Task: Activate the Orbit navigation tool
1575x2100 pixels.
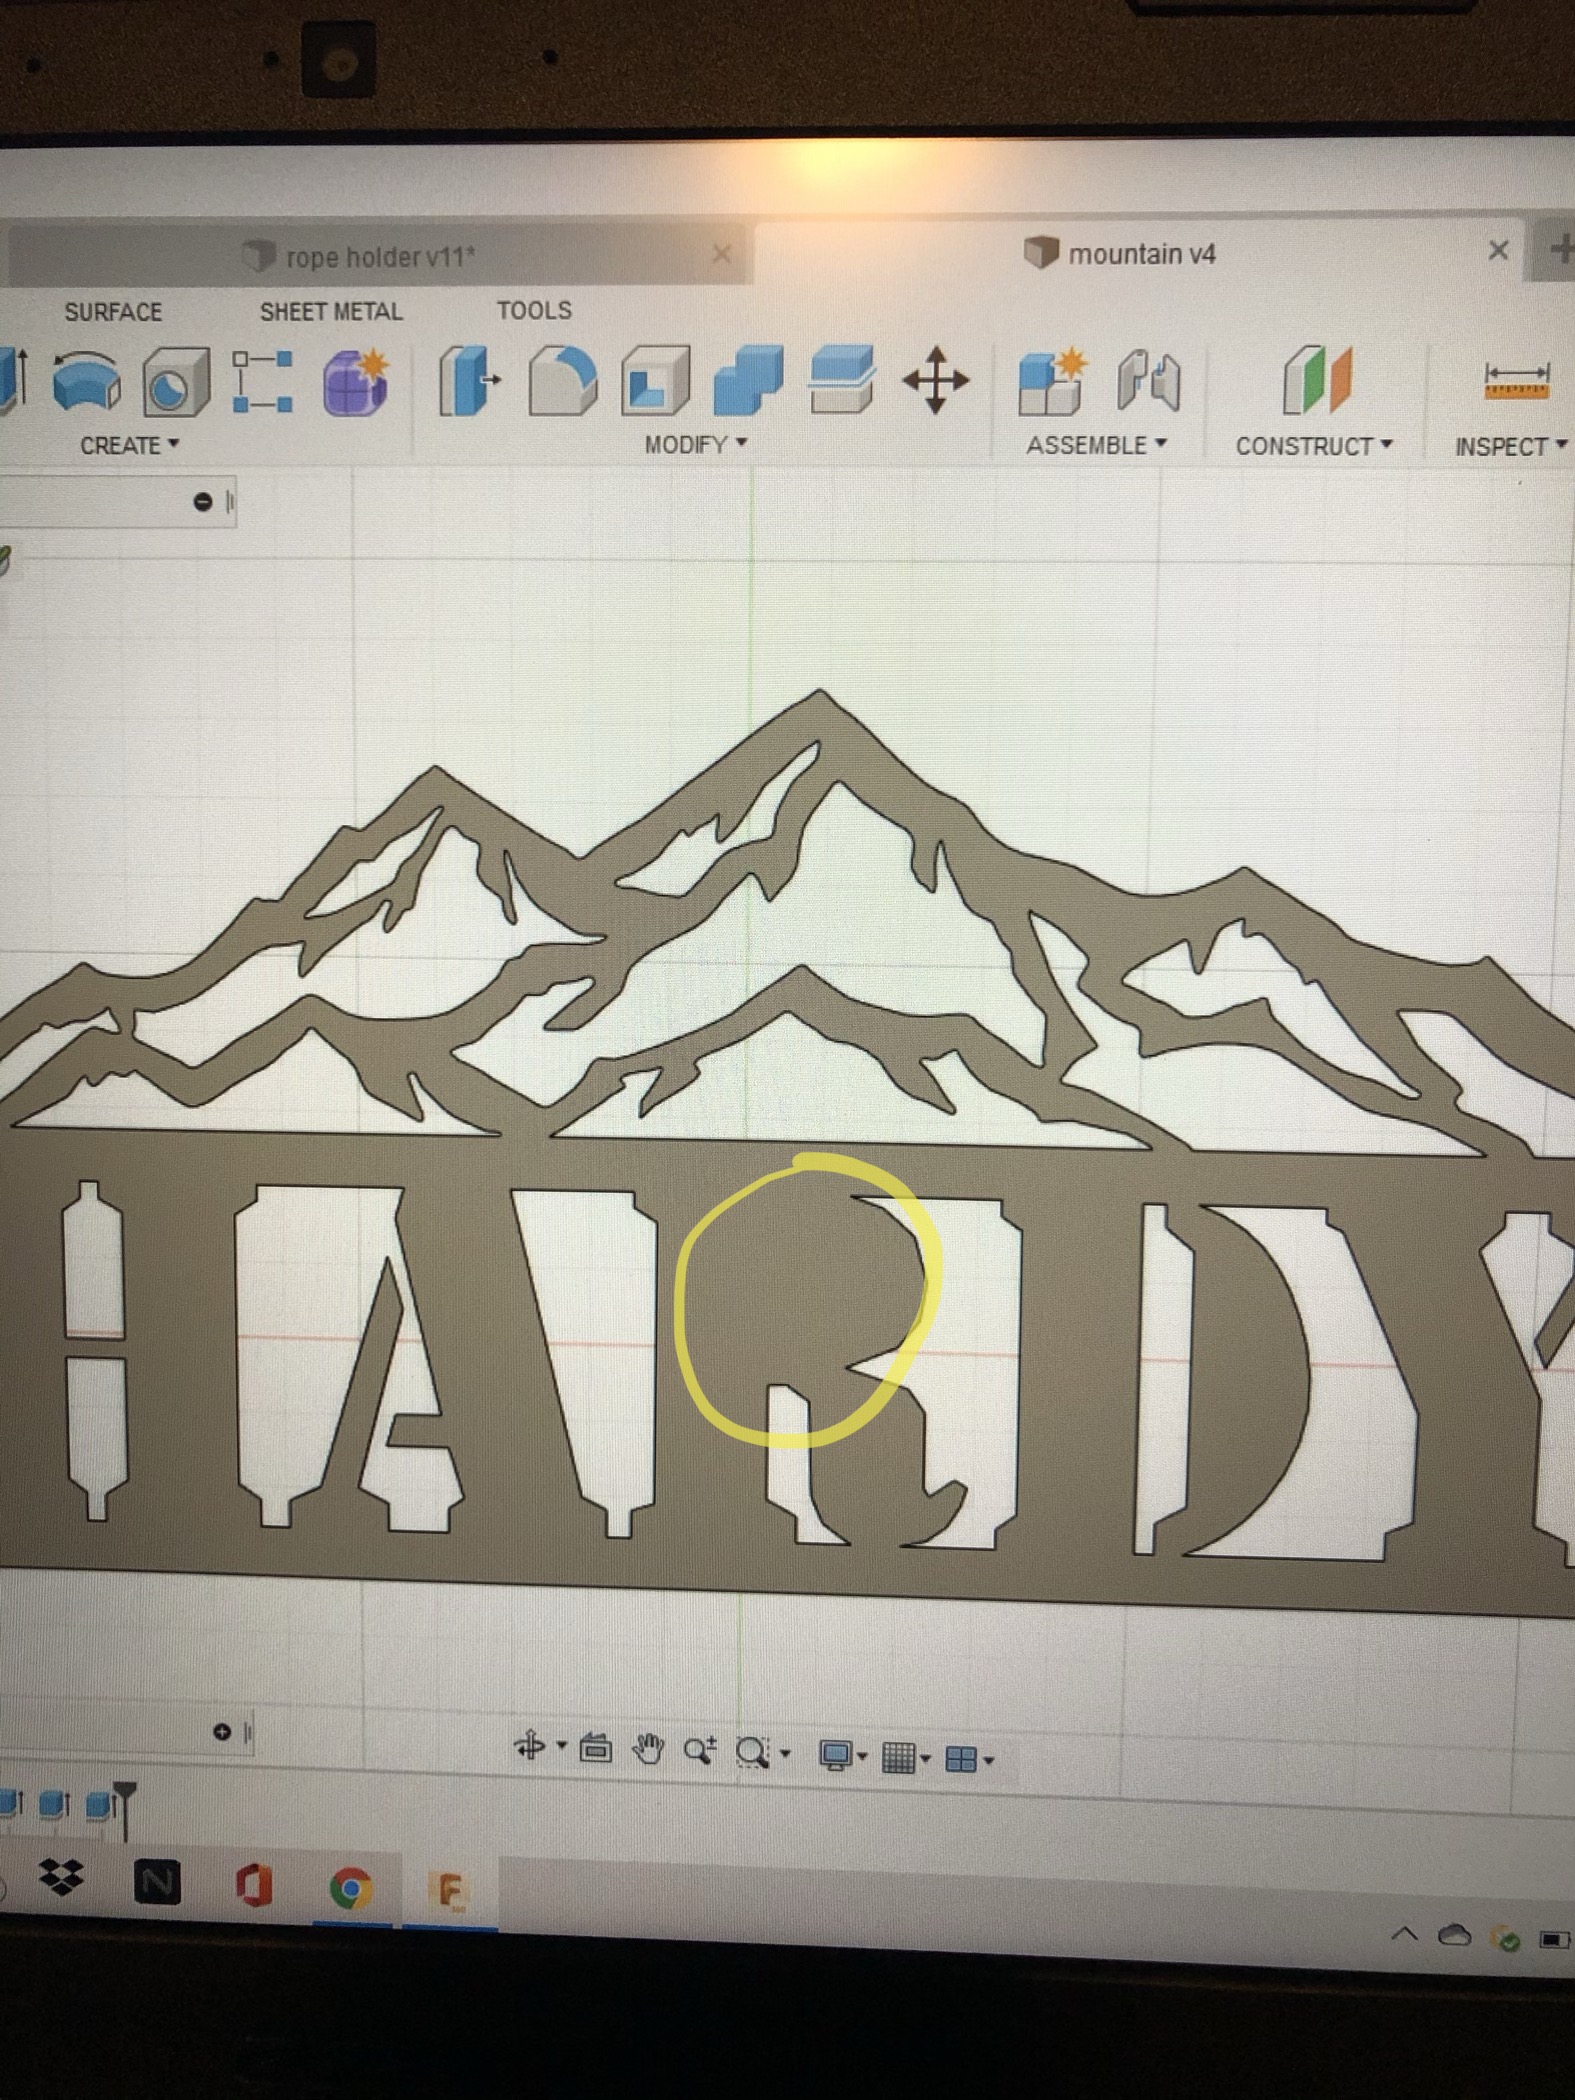Action: click(x=529, y=1747)
